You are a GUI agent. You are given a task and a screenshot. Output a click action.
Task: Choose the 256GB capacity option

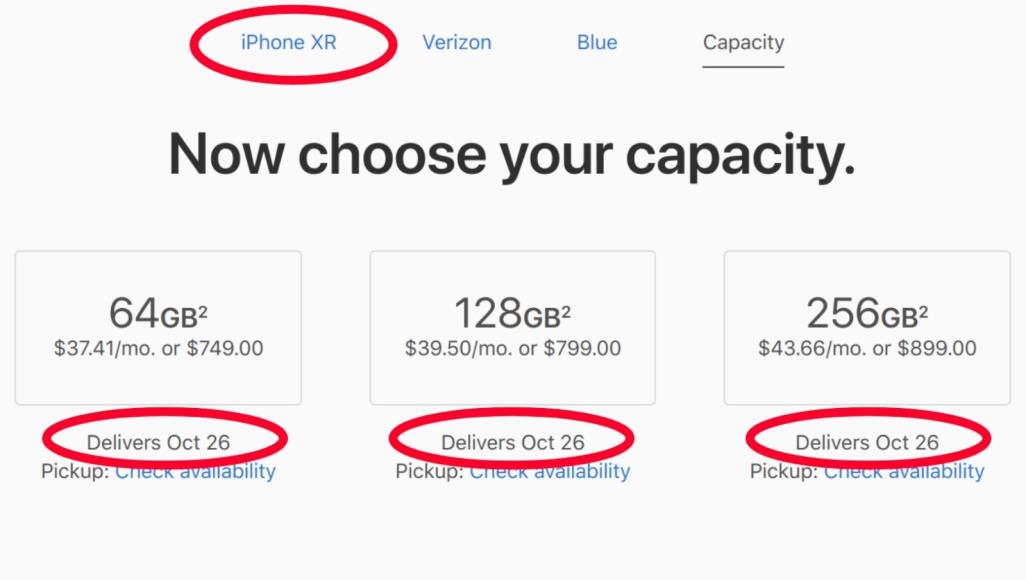click(x=867, y=327)
